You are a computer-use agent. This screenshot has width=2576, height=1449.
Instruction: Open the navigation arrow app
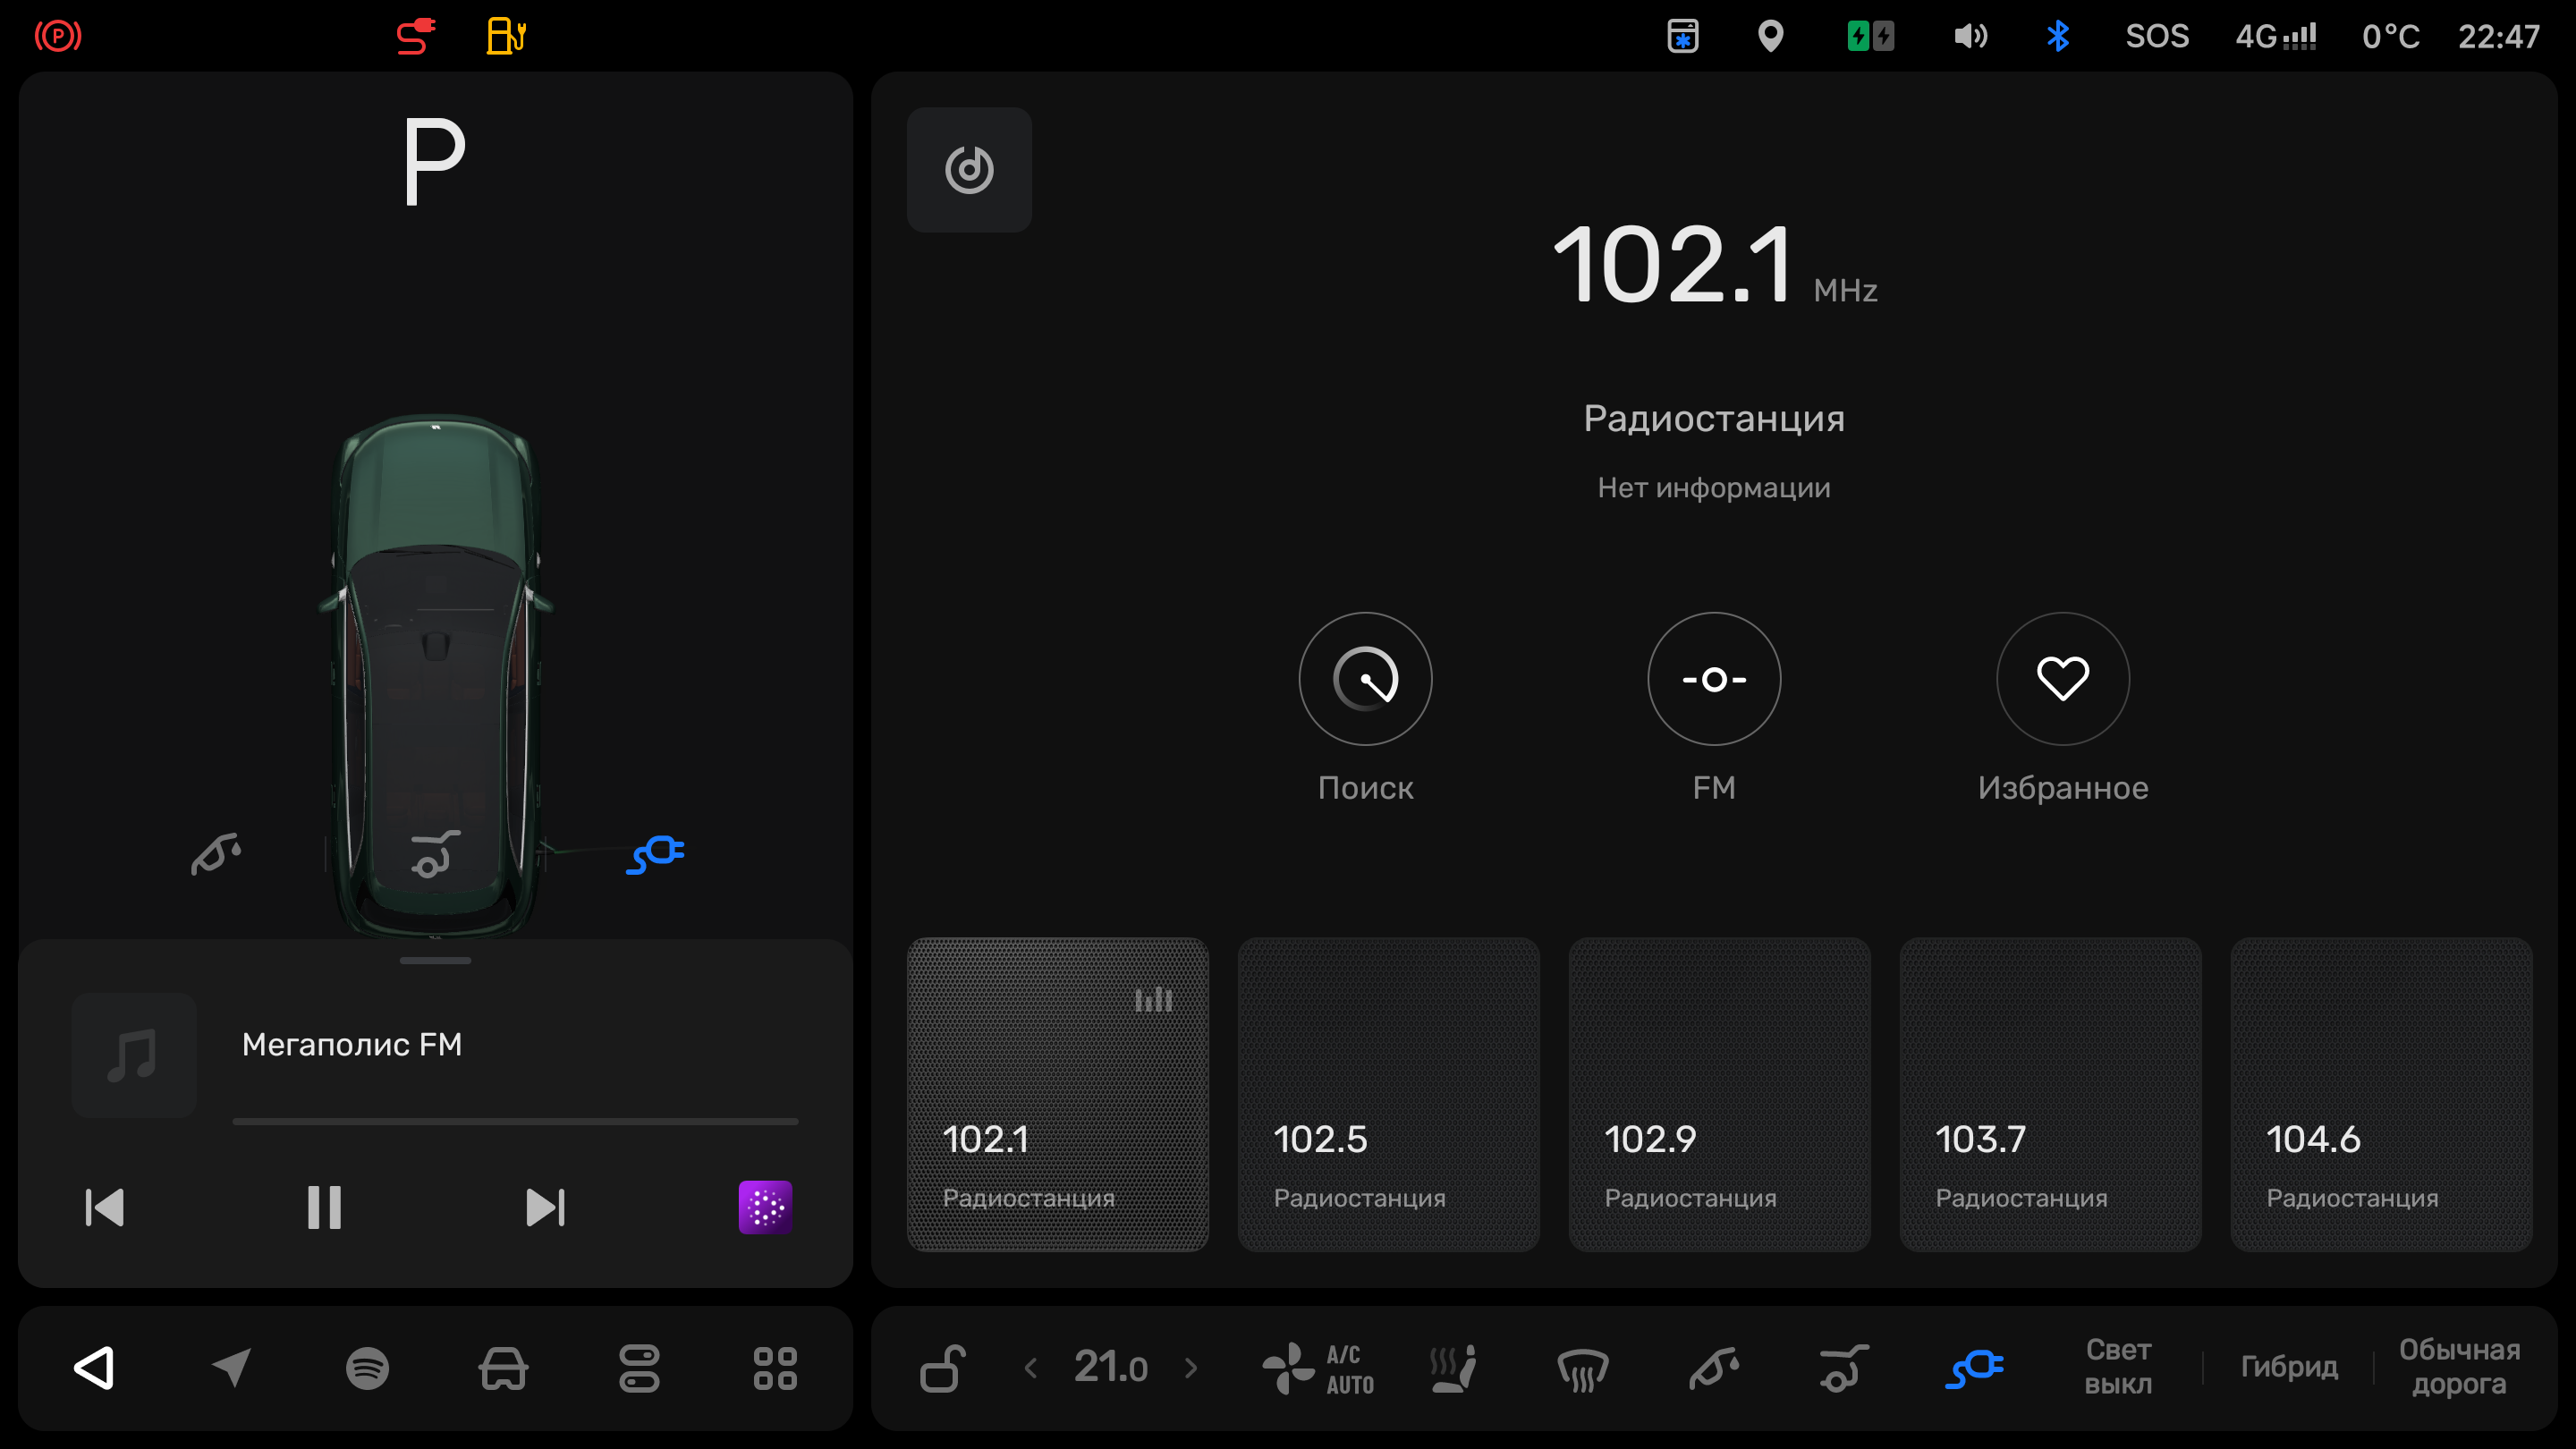click(231, 1368)
